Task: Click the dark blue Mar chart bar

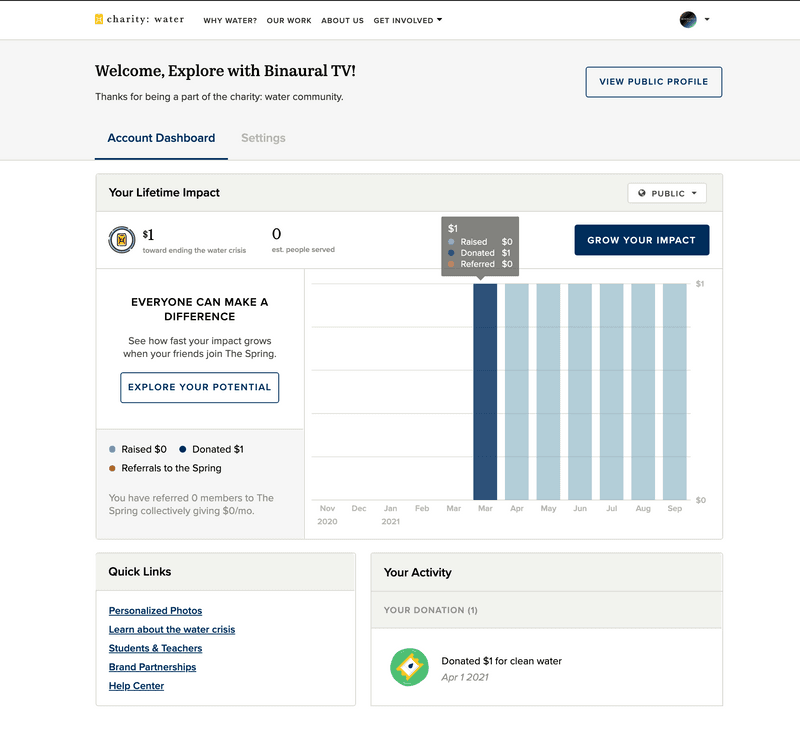Action: coord(485,392)
